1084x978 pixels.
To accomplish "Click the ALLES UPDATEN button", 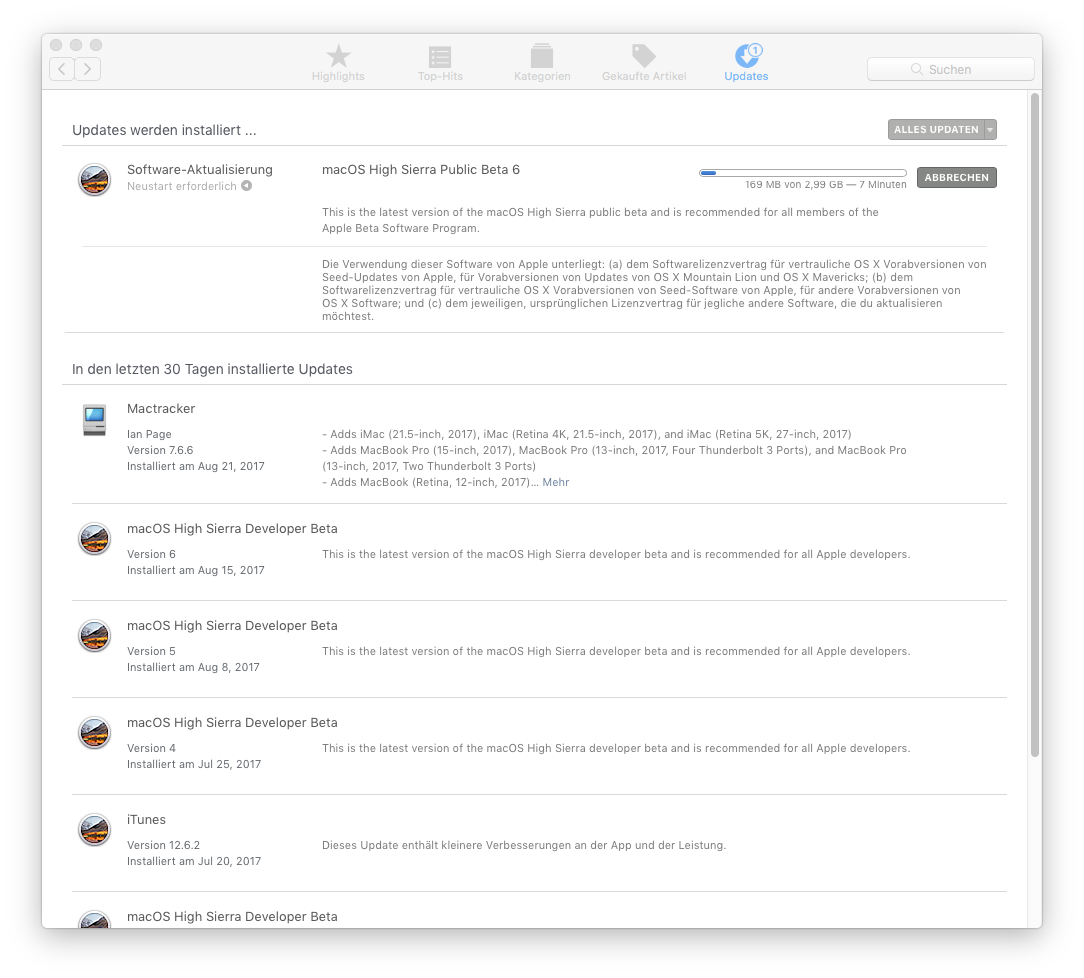I will coord(936,129).
